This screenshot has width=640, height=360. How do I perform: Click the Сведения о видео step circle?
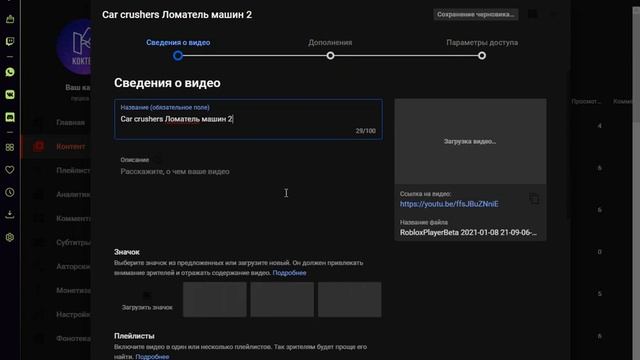pos(178,56)
